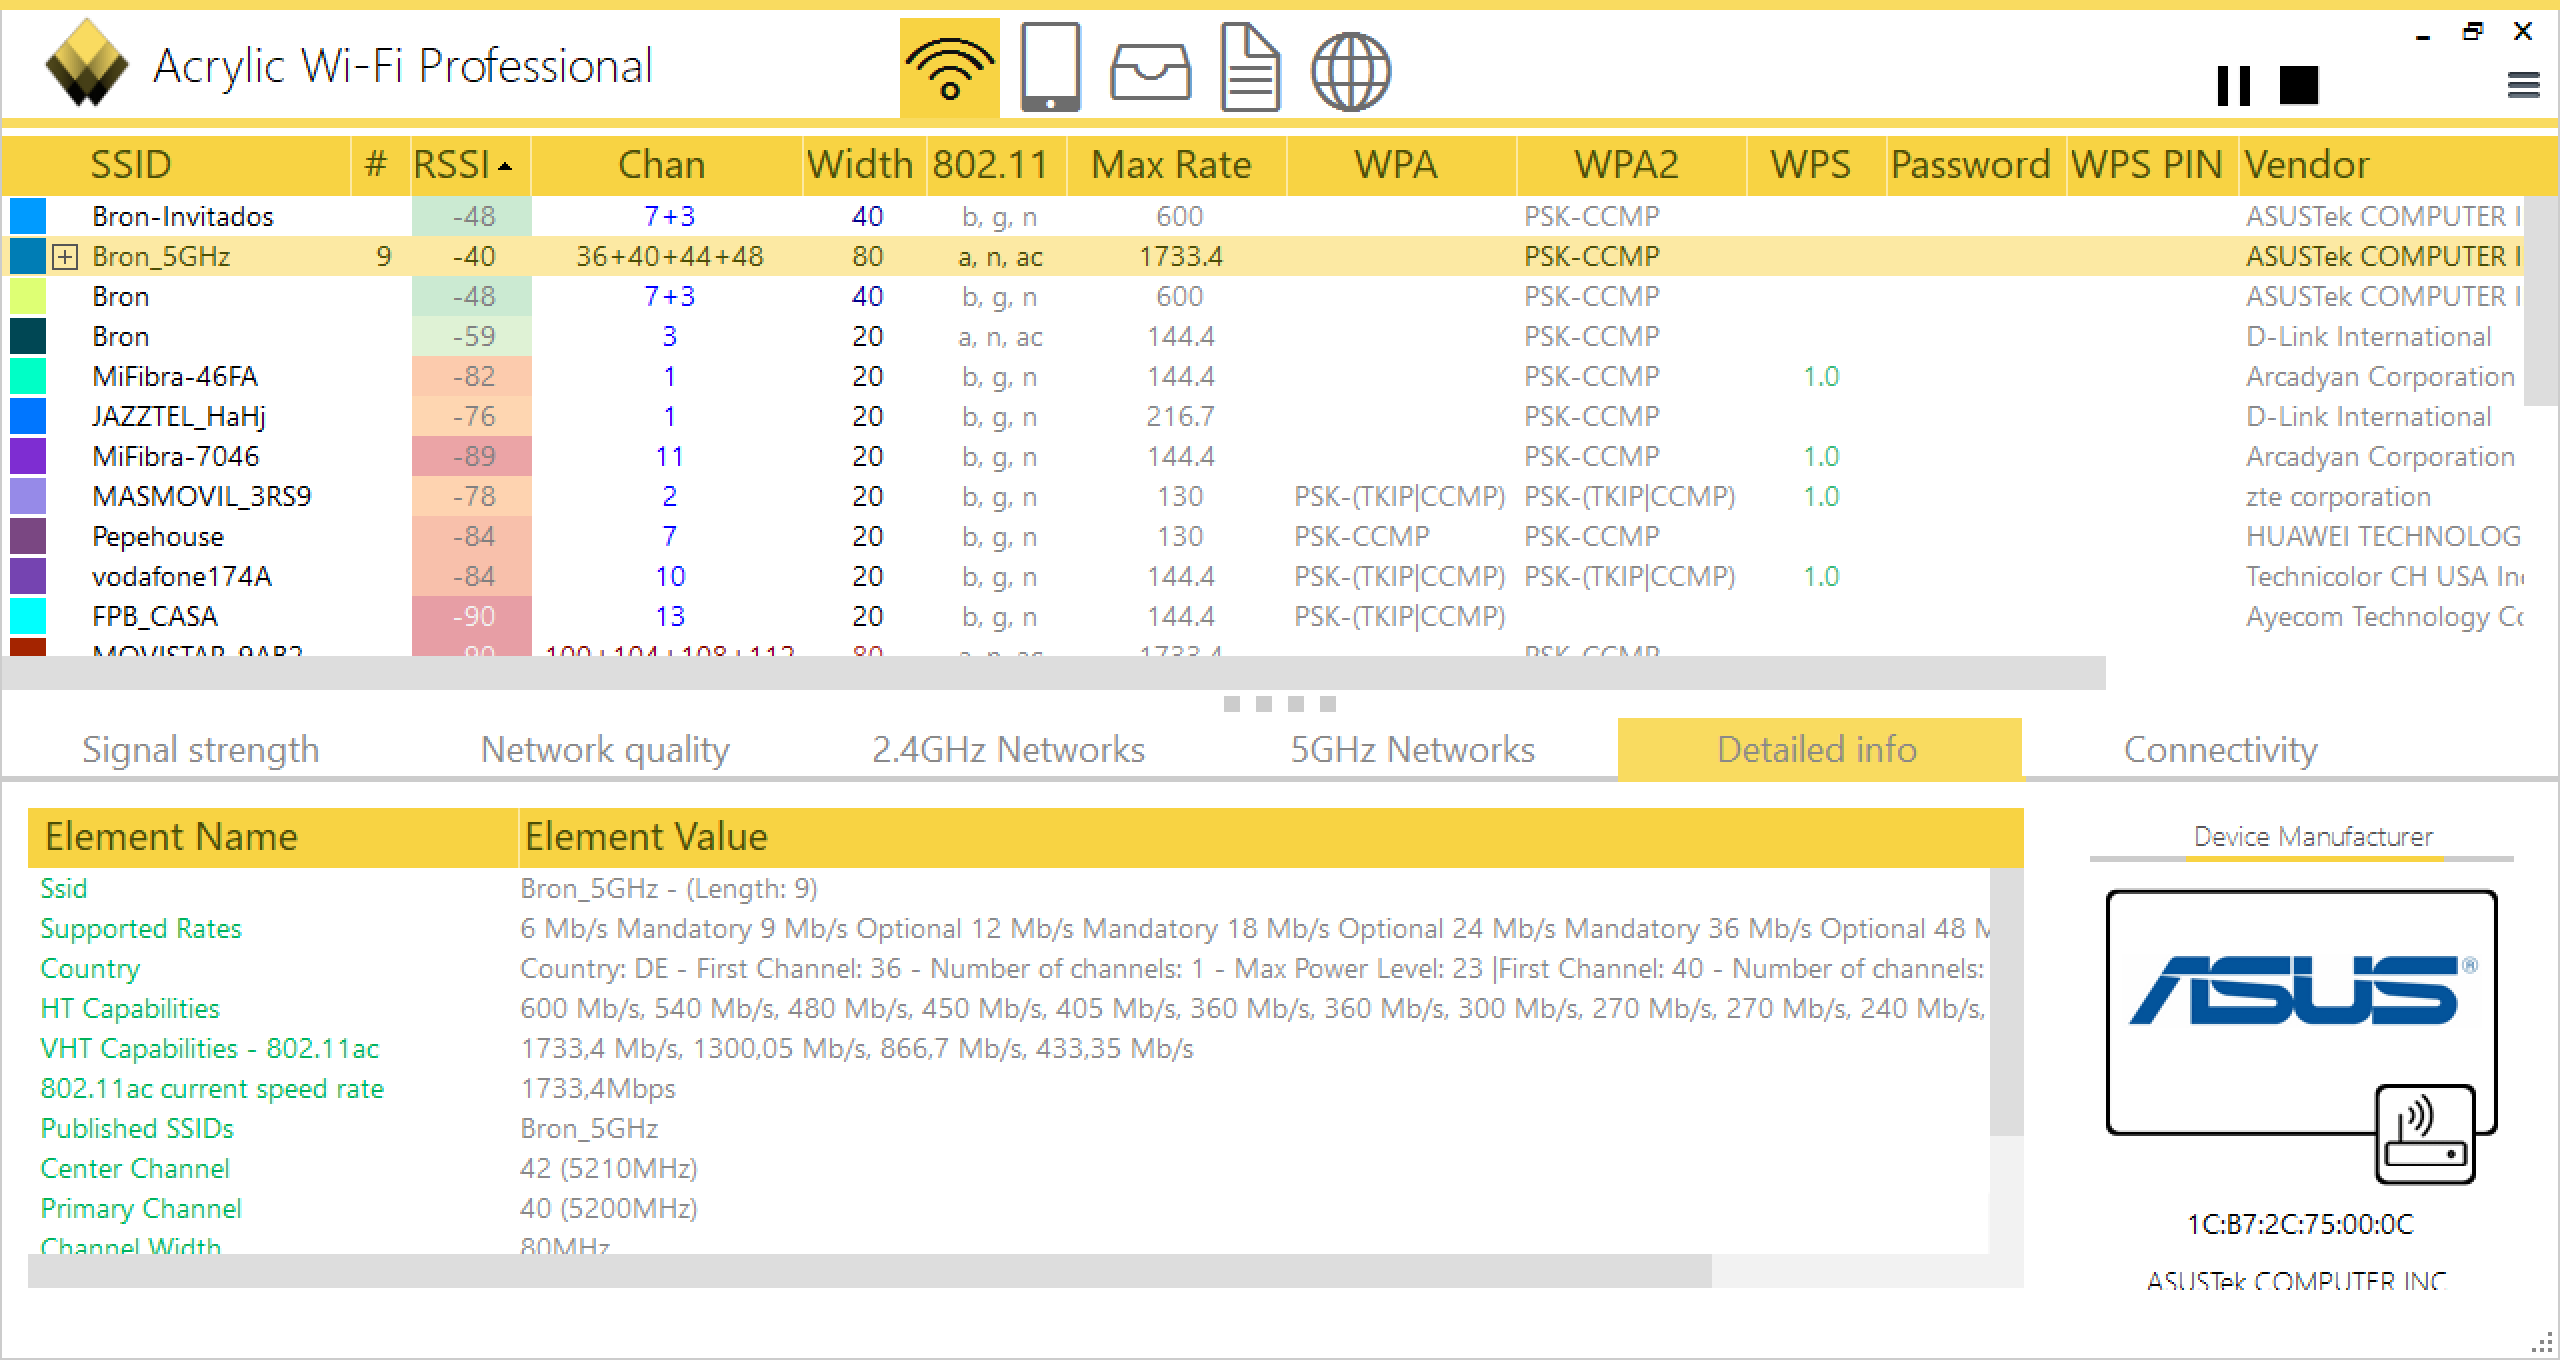Click the Bron-Invitados blue color swatch
Viewport: 2560px width, 1360px height.
28,216
